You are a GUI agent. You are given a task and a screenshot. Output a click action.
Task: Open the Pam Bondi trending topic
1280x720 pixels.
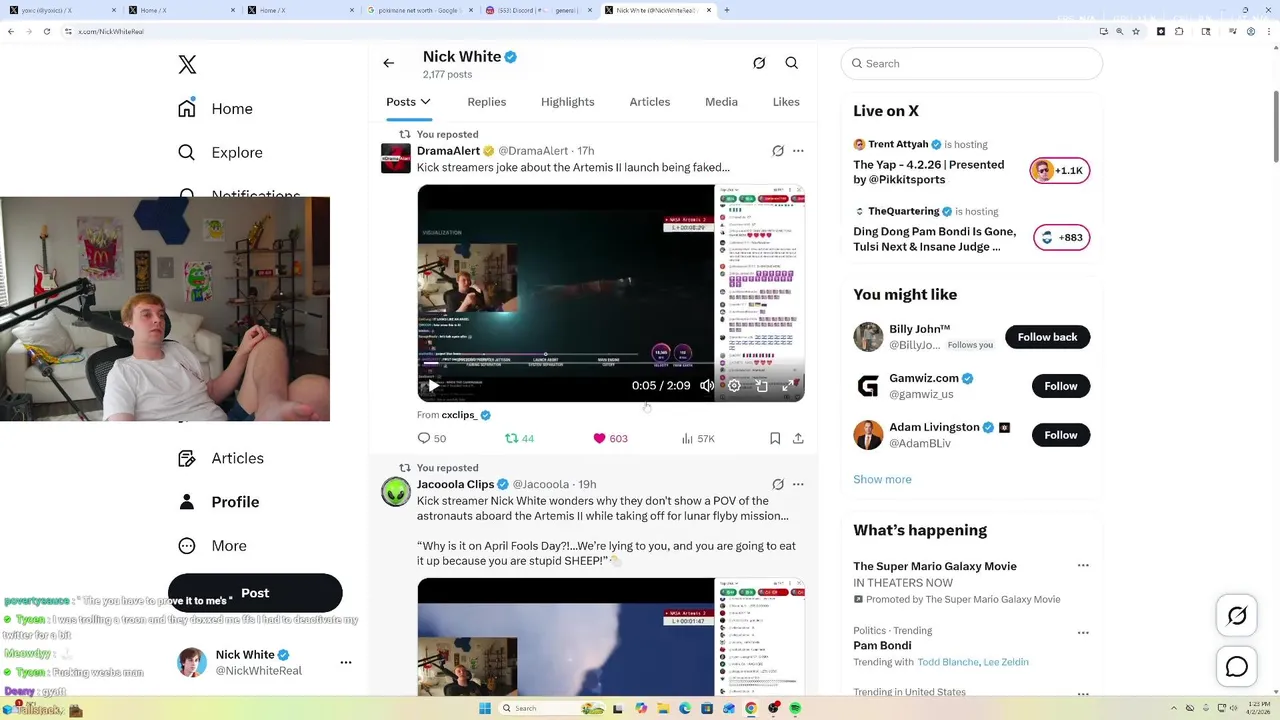click(883, 646)
